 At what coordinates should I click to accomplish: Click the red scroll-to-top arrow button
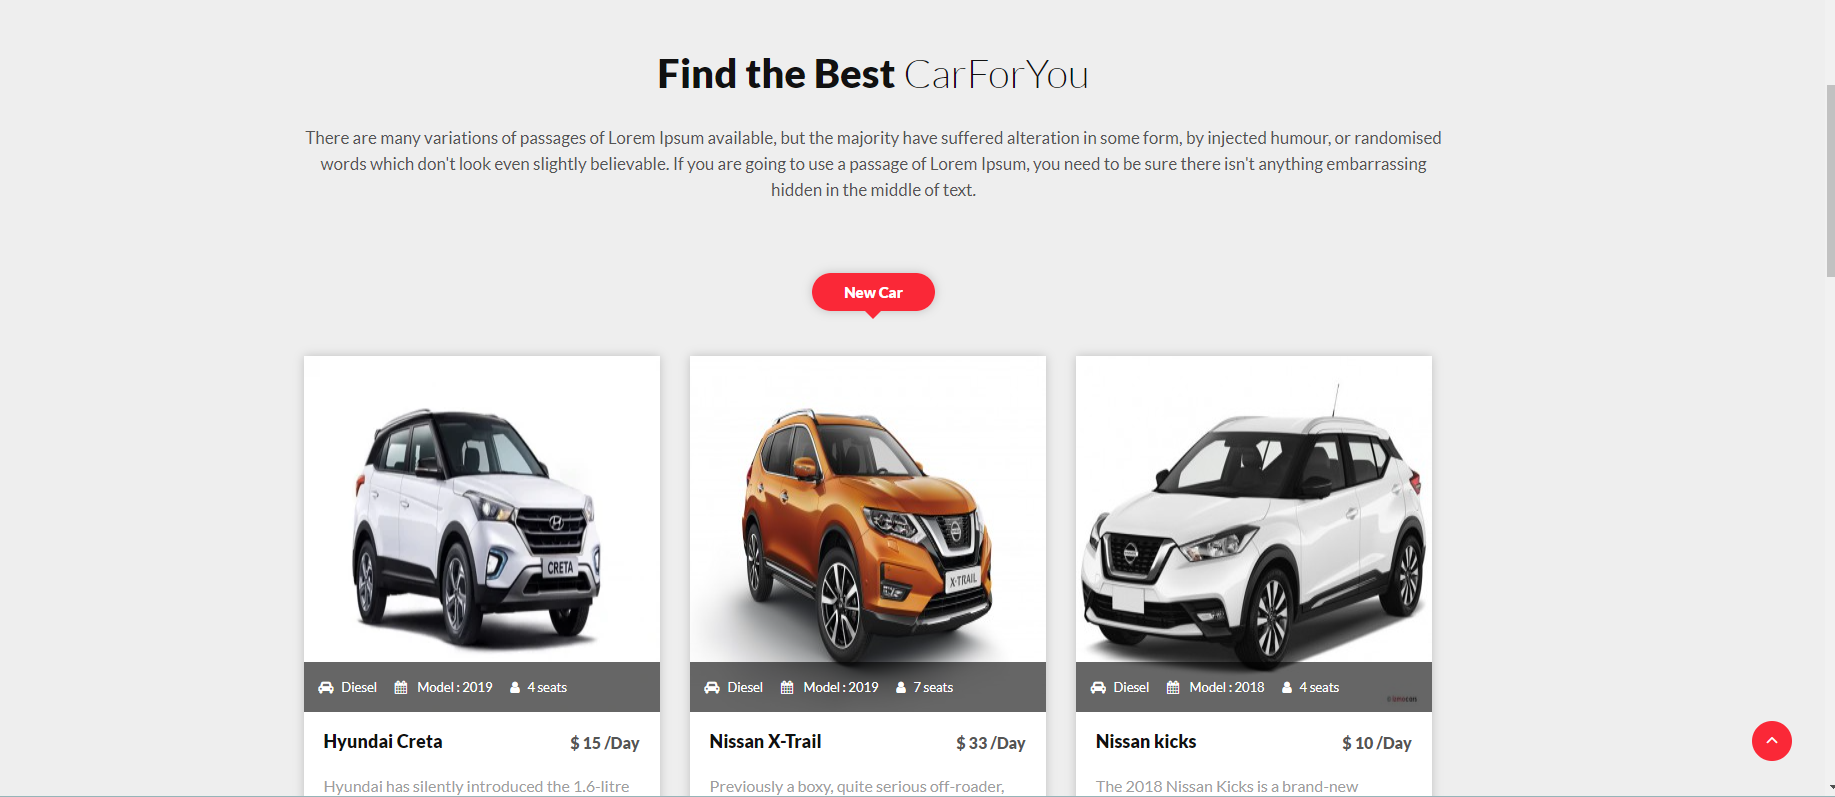click(x=1771, y=741)
